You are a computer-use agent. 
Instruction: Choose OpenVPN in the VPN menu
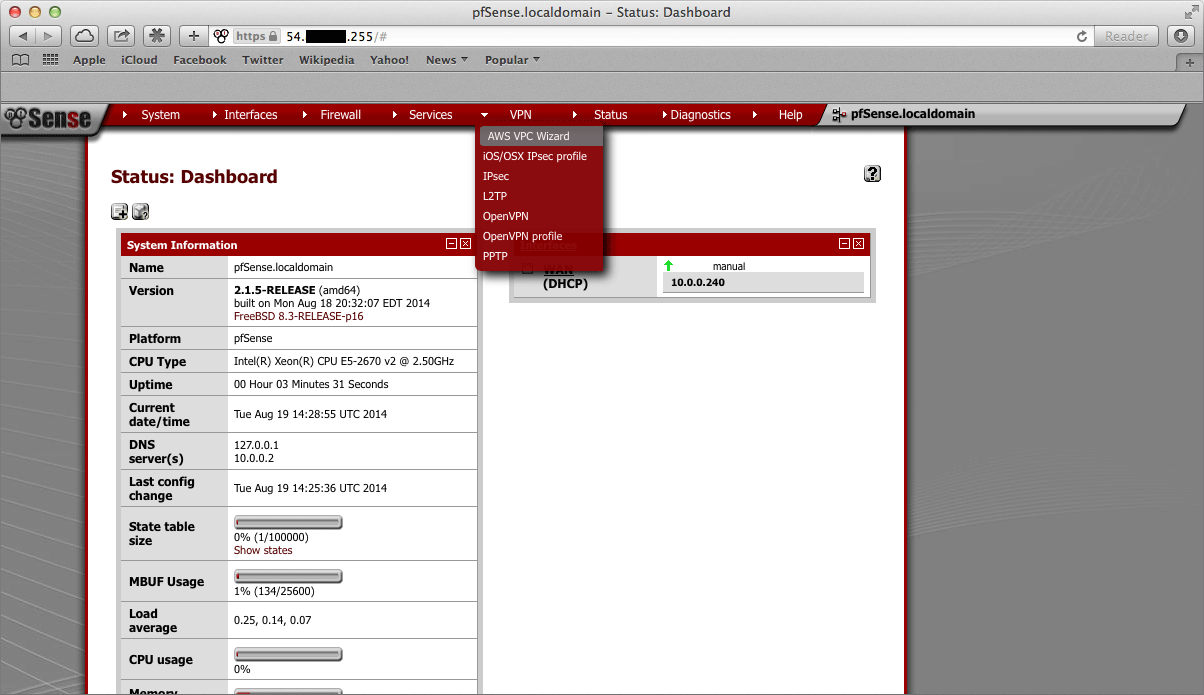click(x=505, y=216)
